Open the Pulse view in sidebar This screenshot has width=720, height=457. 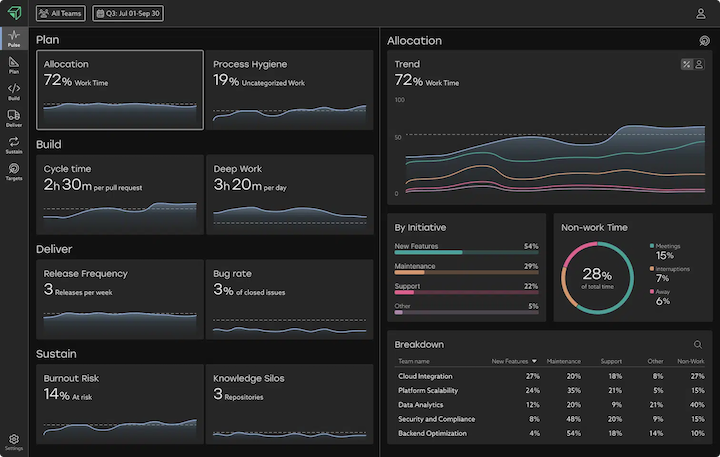click(13, 39)
